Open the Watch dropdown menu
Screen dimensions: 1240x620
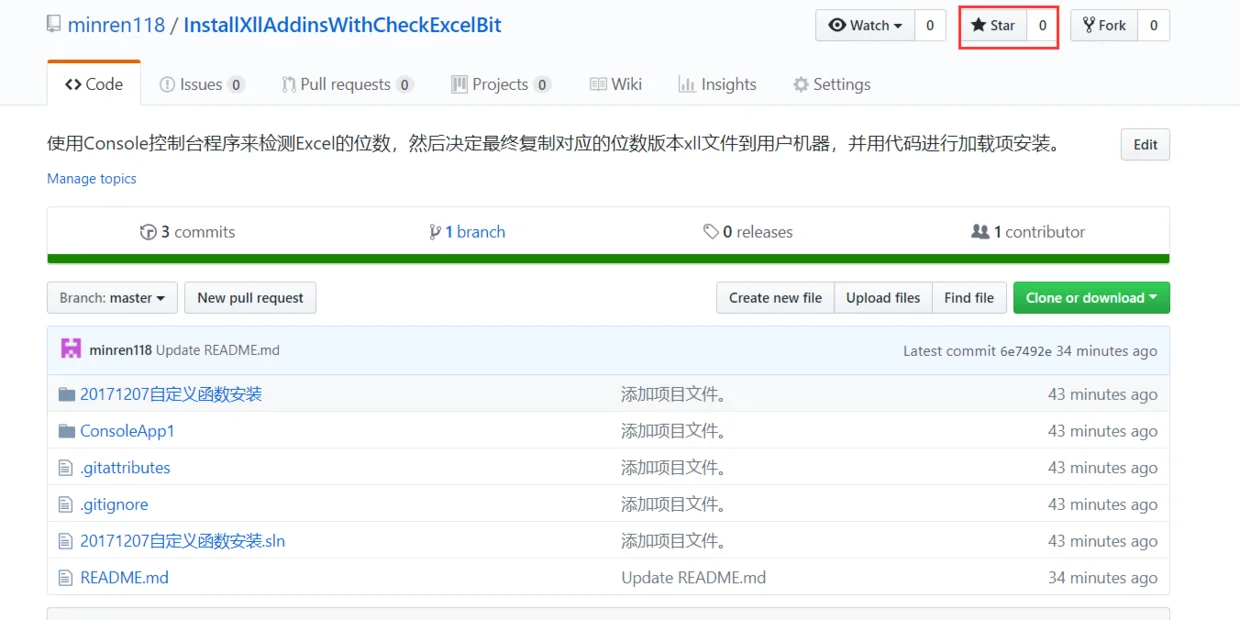(865, 25)
